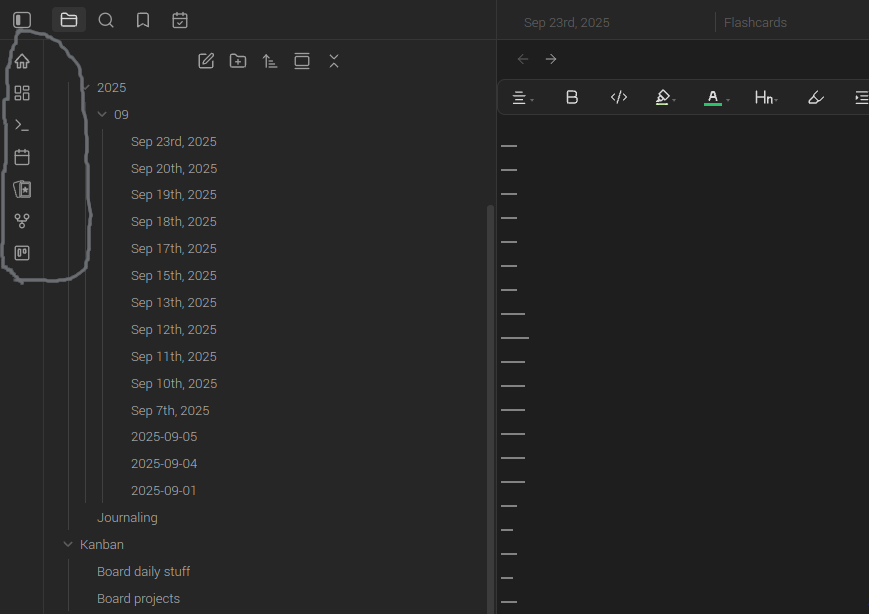Open the flashcards review icon in the ribbon
Screen dimensions: 869x614
tap(22, 189)
